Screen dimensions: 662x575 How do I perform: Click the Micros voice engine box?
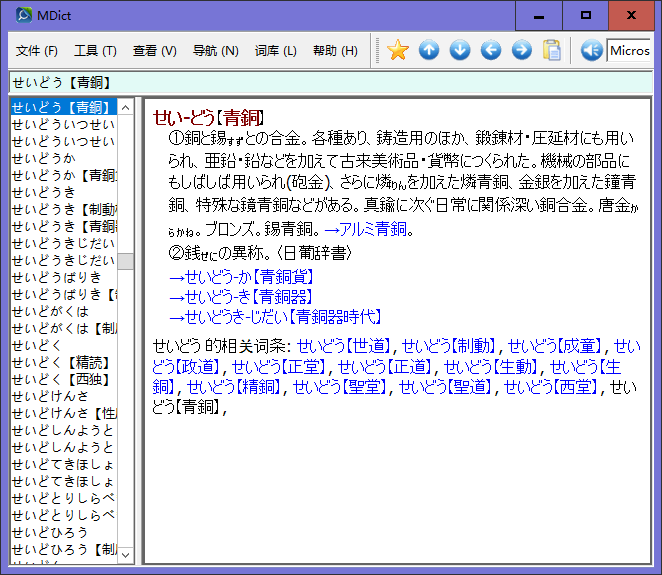point(629,50)
